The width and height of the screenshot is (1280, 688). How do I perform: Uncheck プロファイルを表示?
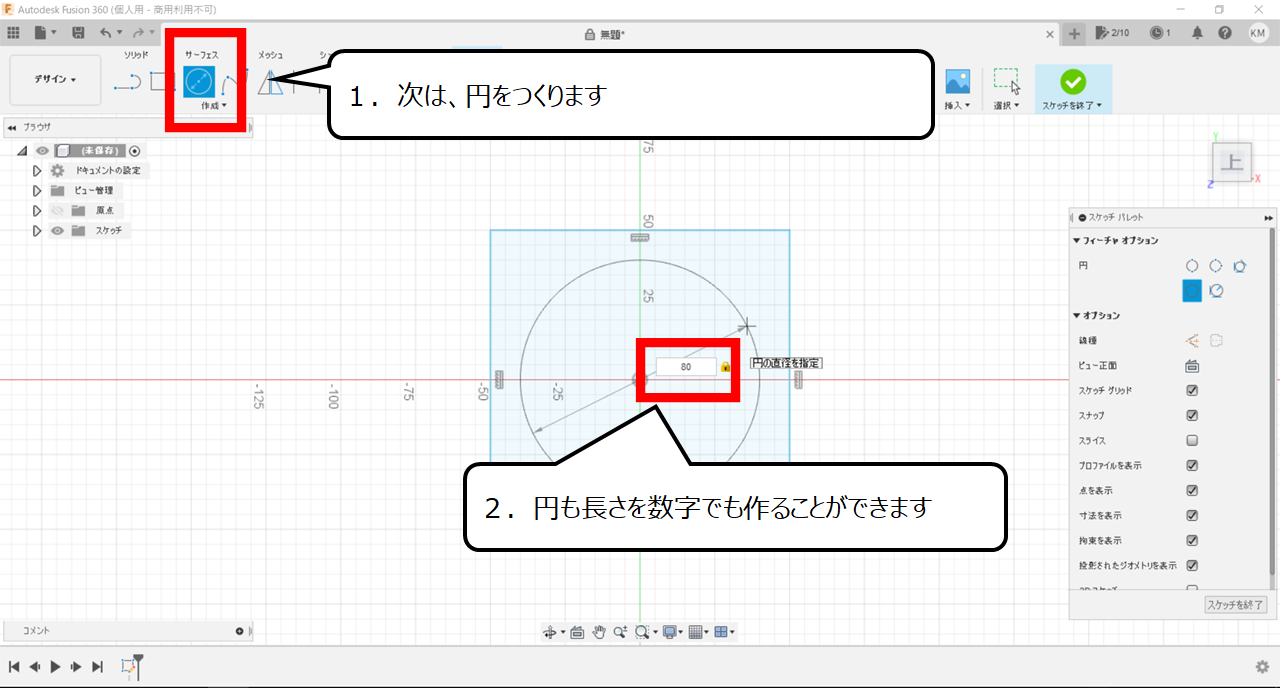1192,466
